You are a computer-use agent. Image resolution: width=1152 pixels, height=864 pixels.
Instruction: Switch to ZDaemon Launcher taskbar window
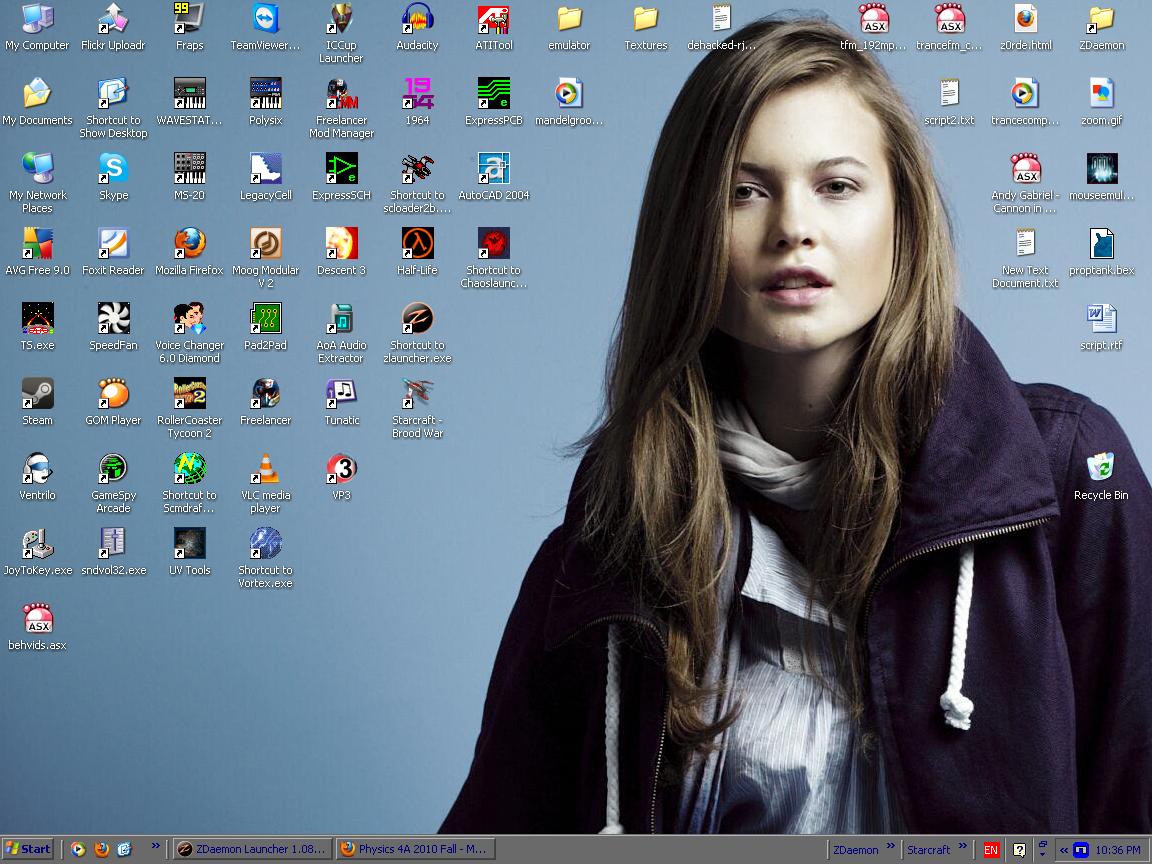[x=250, y=849]
